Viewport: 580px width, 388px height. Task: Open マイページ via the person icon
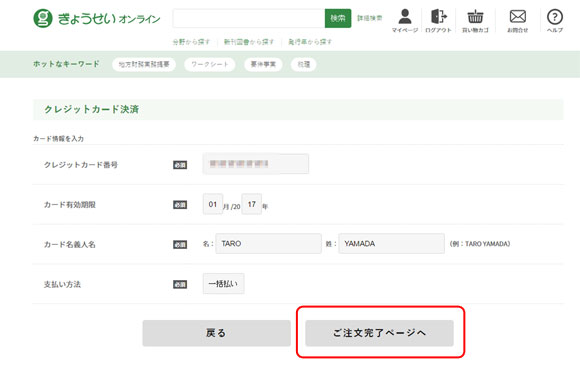tap(405, 21)
